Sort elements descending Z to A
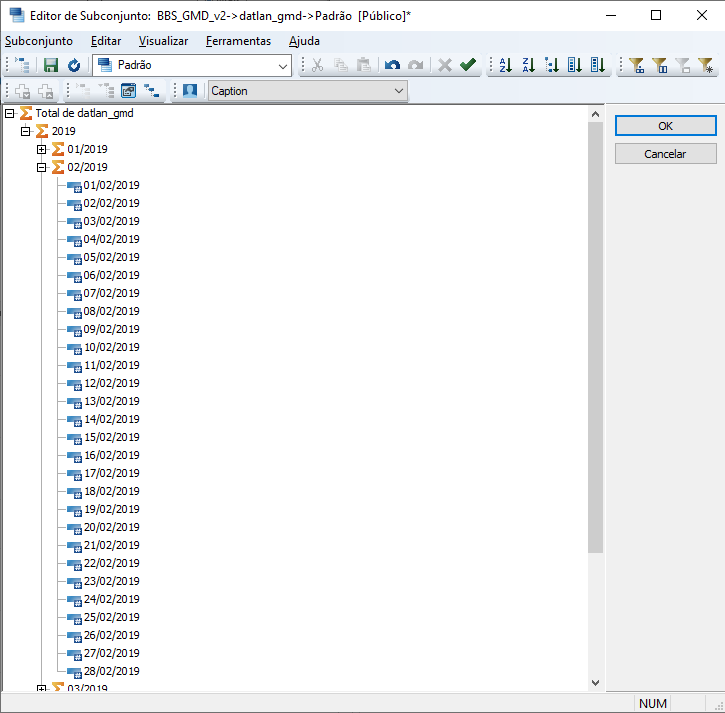 [528, 65]
